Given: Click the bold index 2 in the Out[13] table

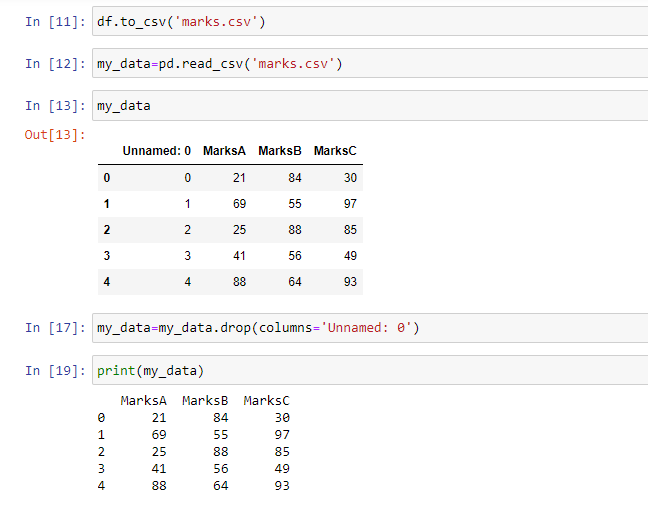Looking at the screenshot, I should [107, 230].
